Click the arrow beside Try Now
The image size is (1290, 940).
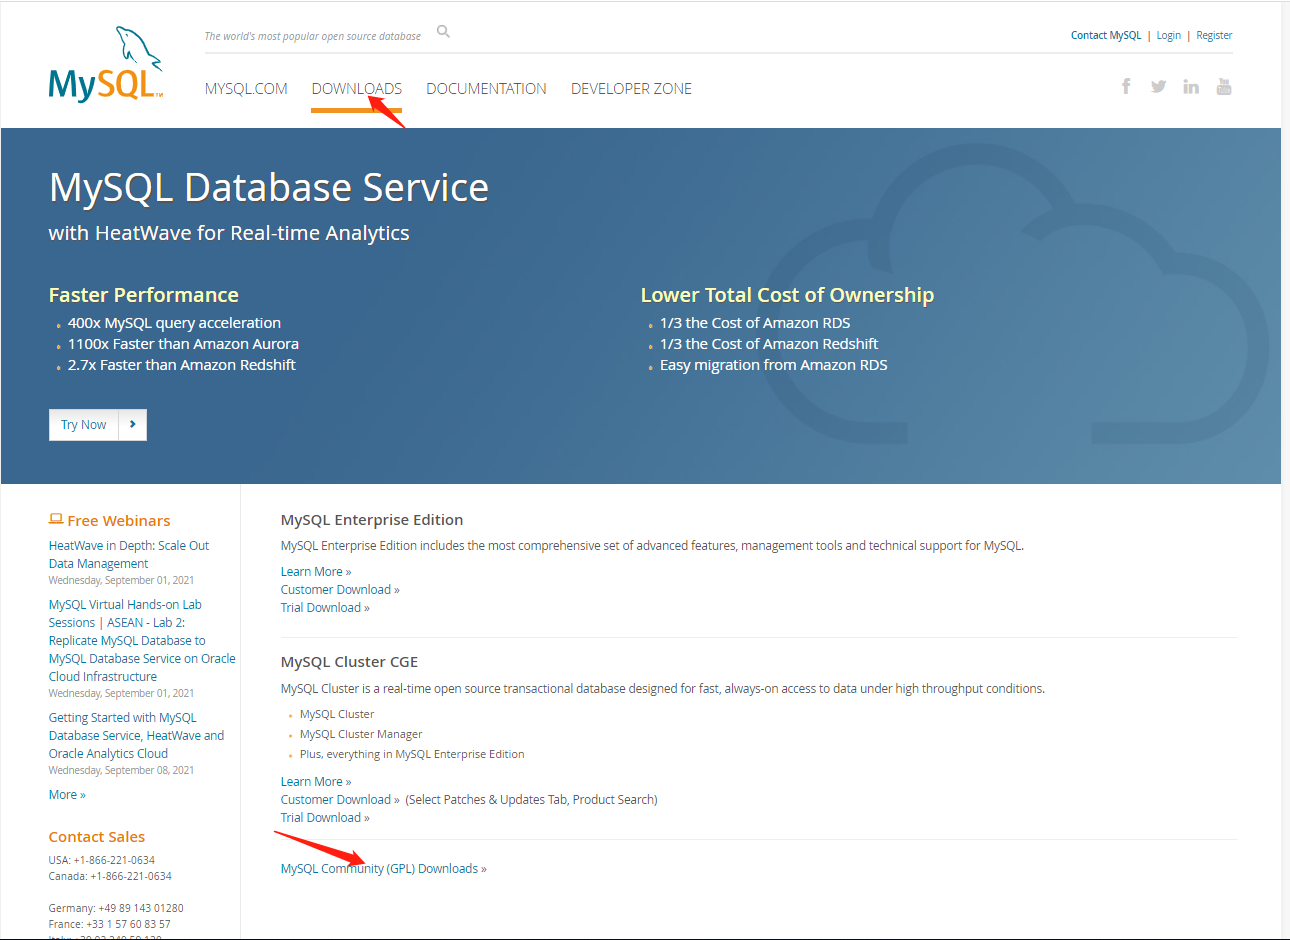(133, 425)
